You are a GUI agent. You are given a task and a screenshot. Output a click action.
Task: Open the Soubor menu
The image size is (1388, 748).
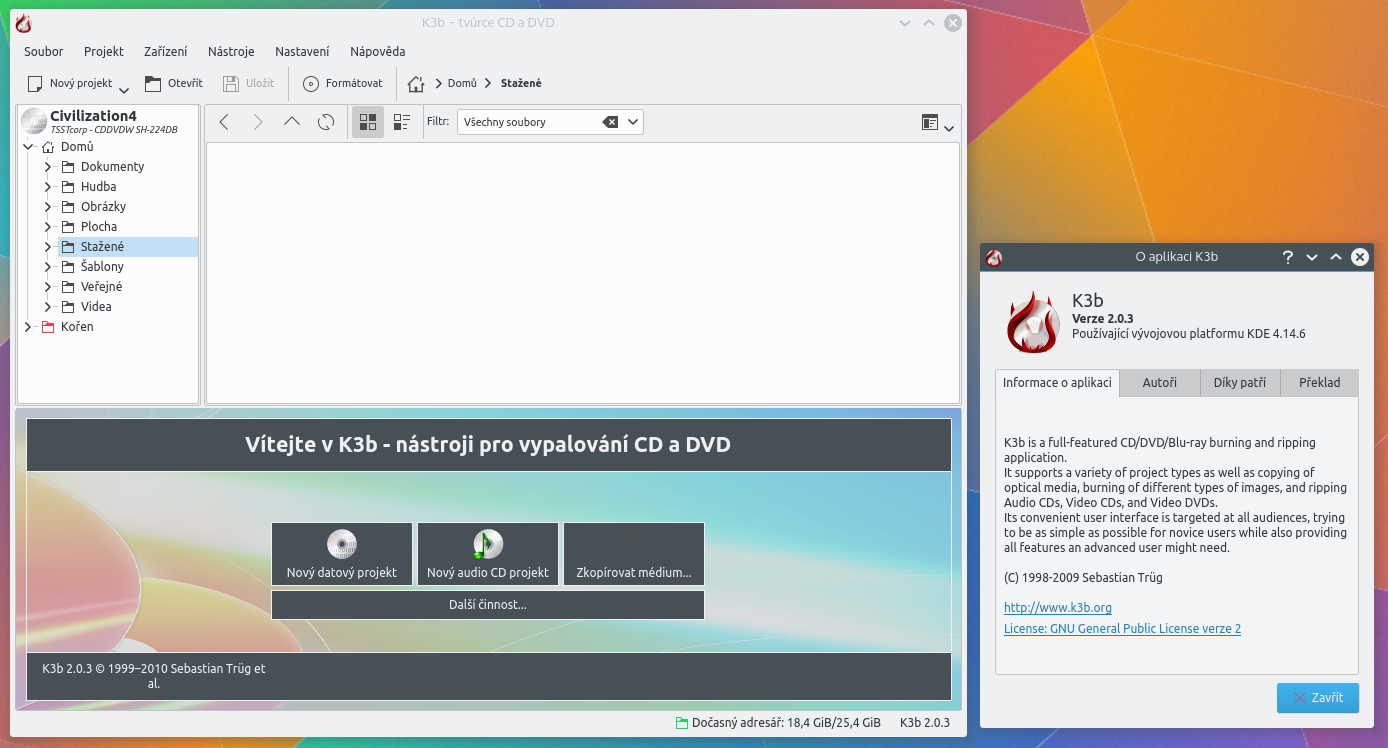click(44, 52)
